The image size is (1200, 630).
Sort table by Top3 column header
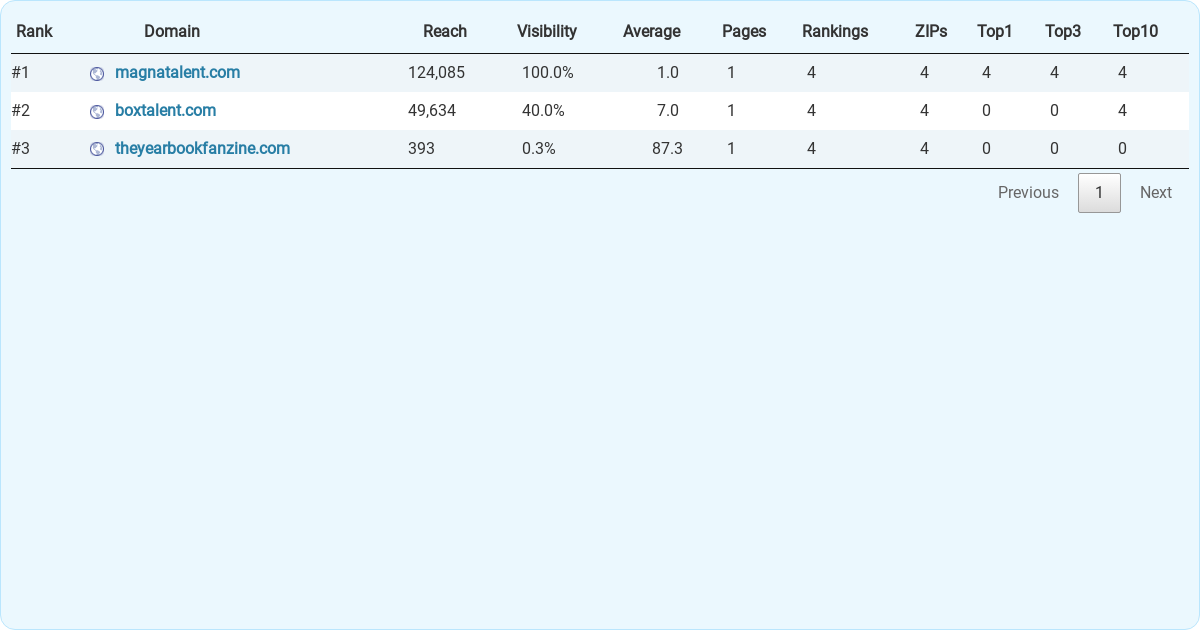point(1063,31)
